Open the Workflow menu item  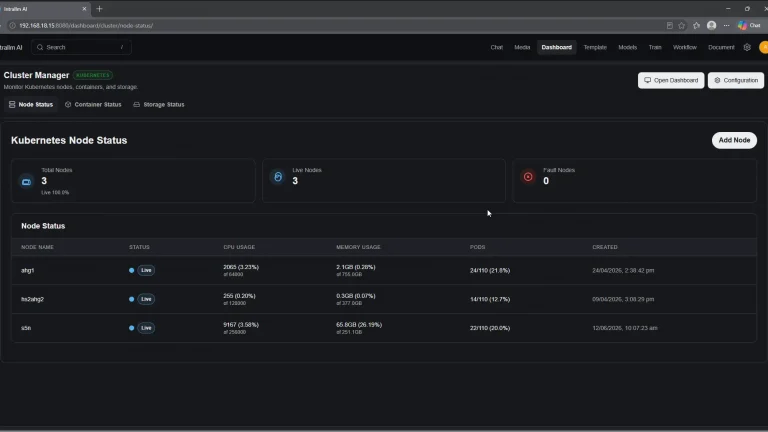click(x=685, y=48)
